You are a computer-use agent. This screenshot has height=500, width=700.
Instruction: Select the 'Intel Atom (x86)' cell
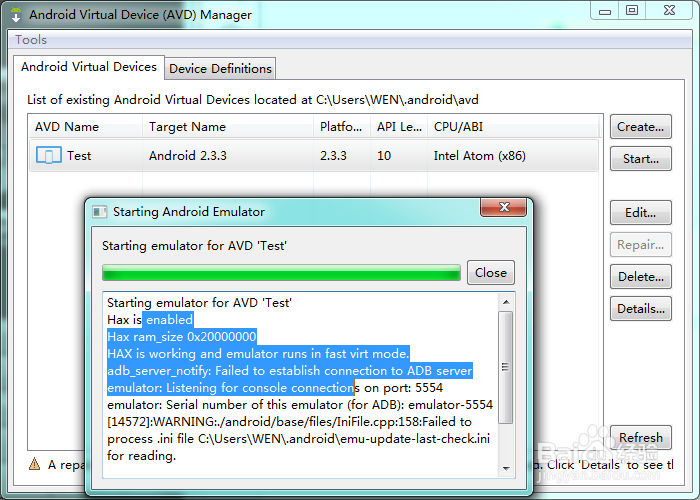point(479,156)
